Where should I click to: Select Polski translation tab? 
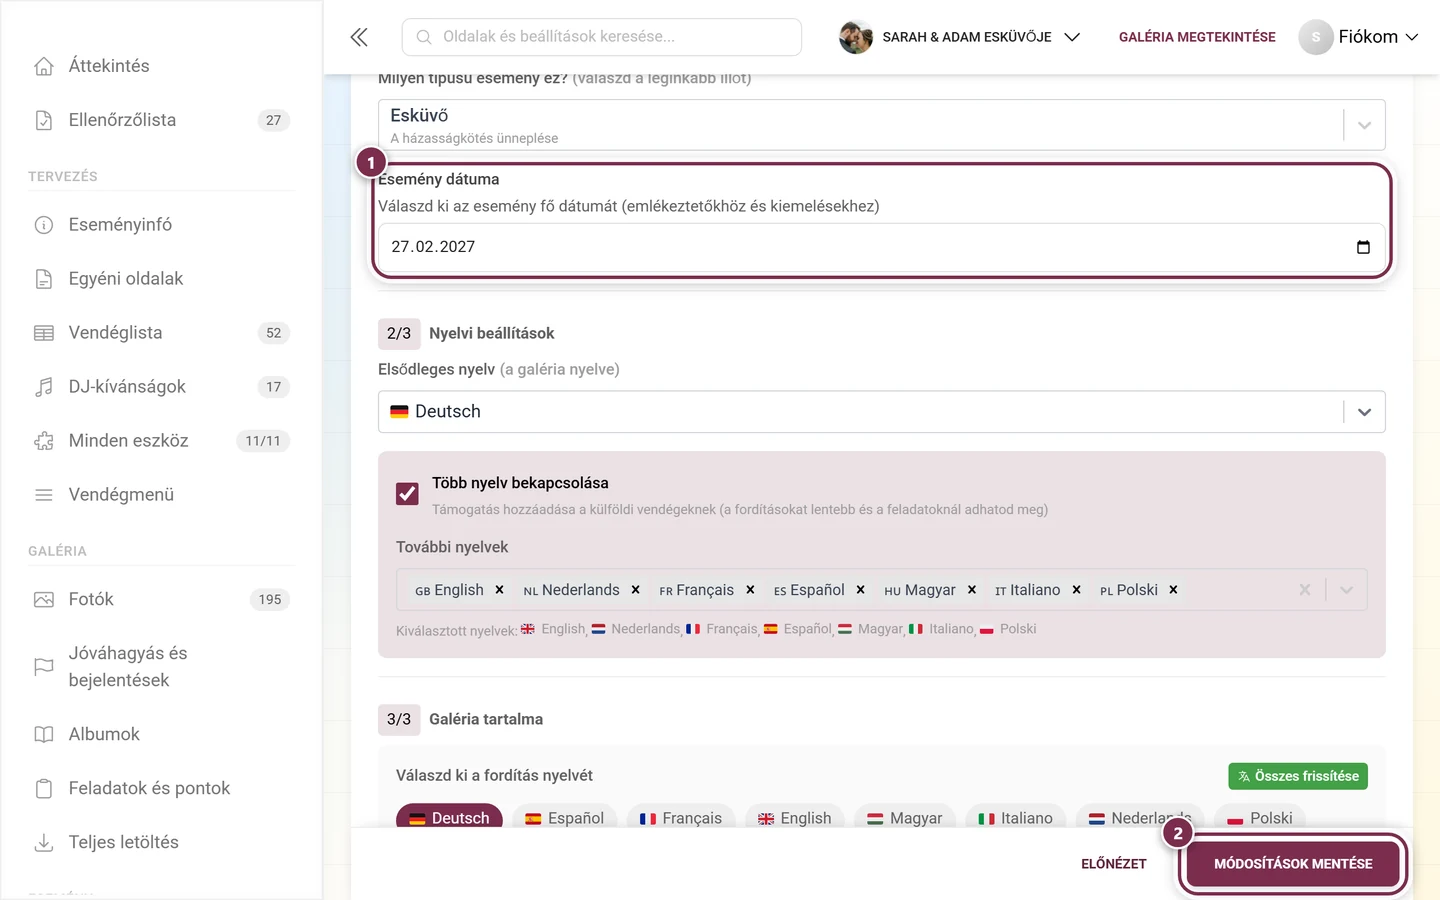click(x=1260, y=818)
